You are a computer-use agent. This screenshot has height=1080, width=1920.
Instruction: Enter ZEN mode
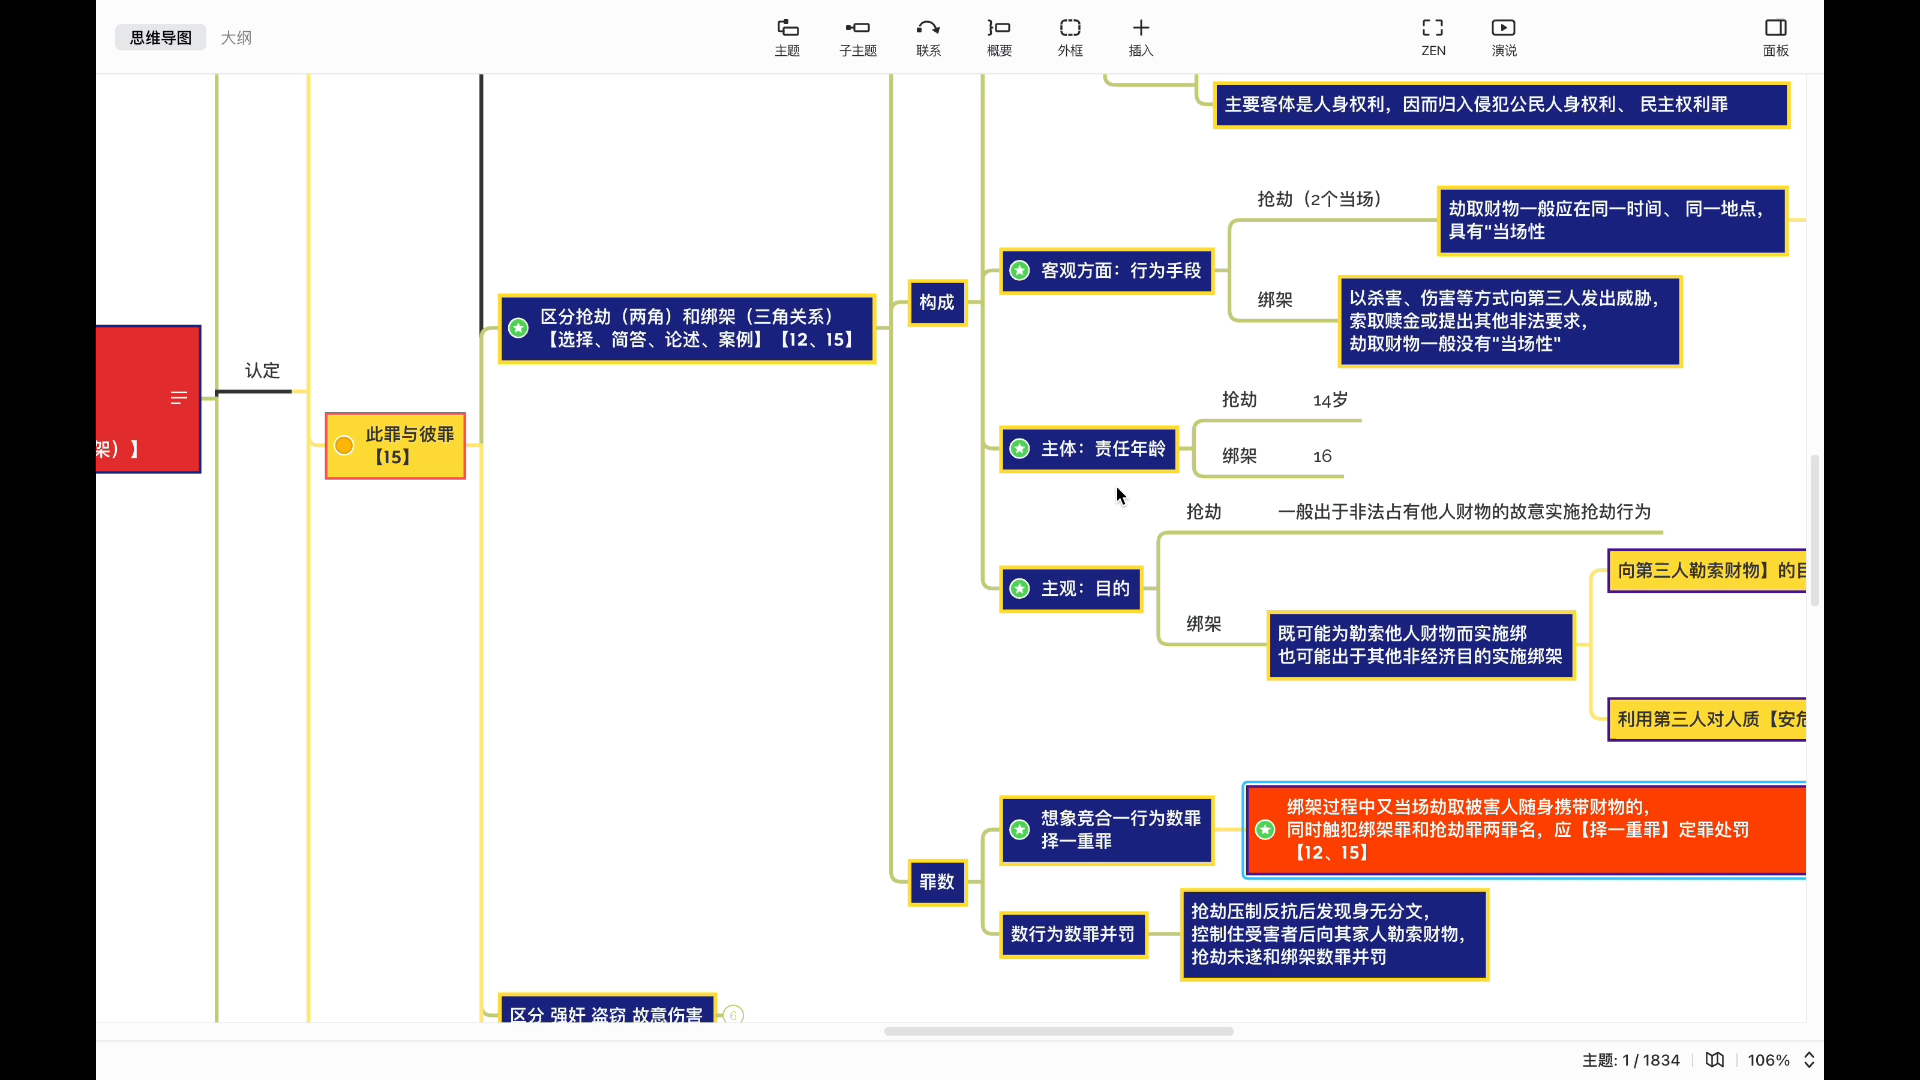(x=1433, y=37)
